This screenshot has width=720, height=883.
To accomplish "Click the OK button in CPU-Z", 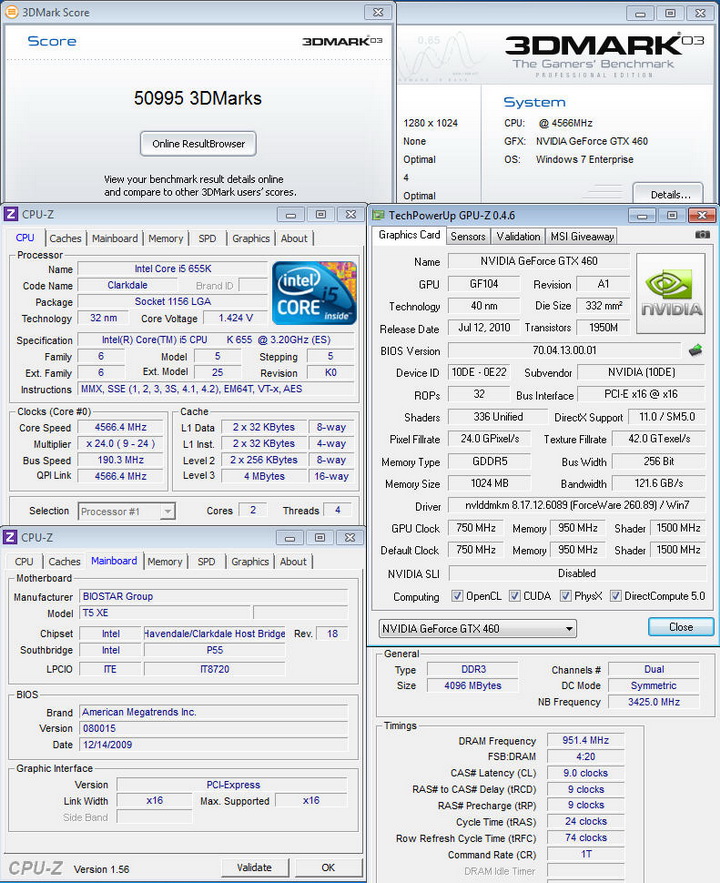I will [x=328, y=867].
